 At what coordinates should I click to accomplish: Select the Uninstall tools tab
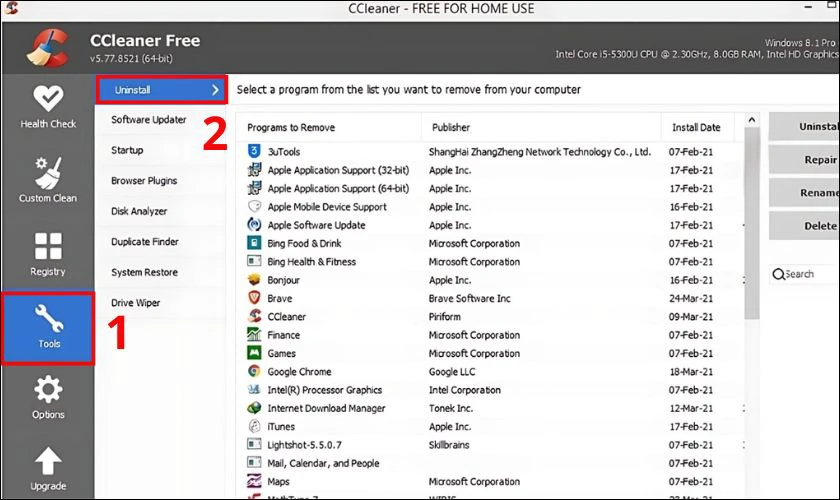point(162,89)
